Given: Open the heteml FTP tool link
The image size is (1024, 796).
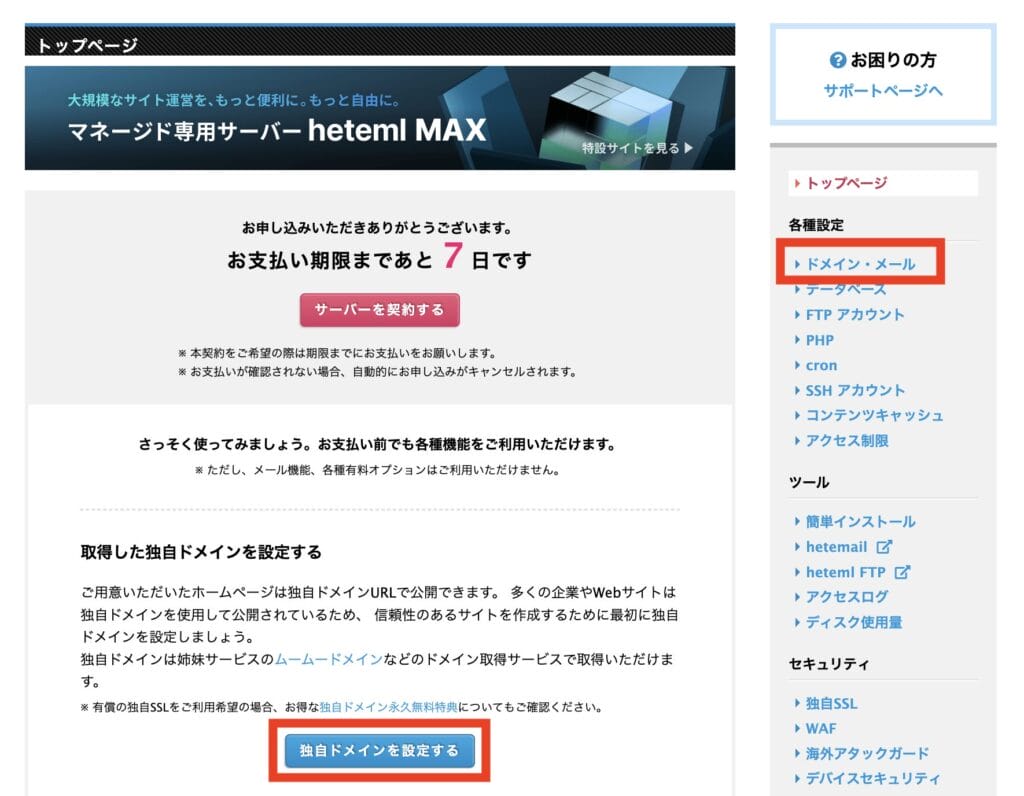Looking at the screenshot, I should pyautogui.click(x=846, y=572).
